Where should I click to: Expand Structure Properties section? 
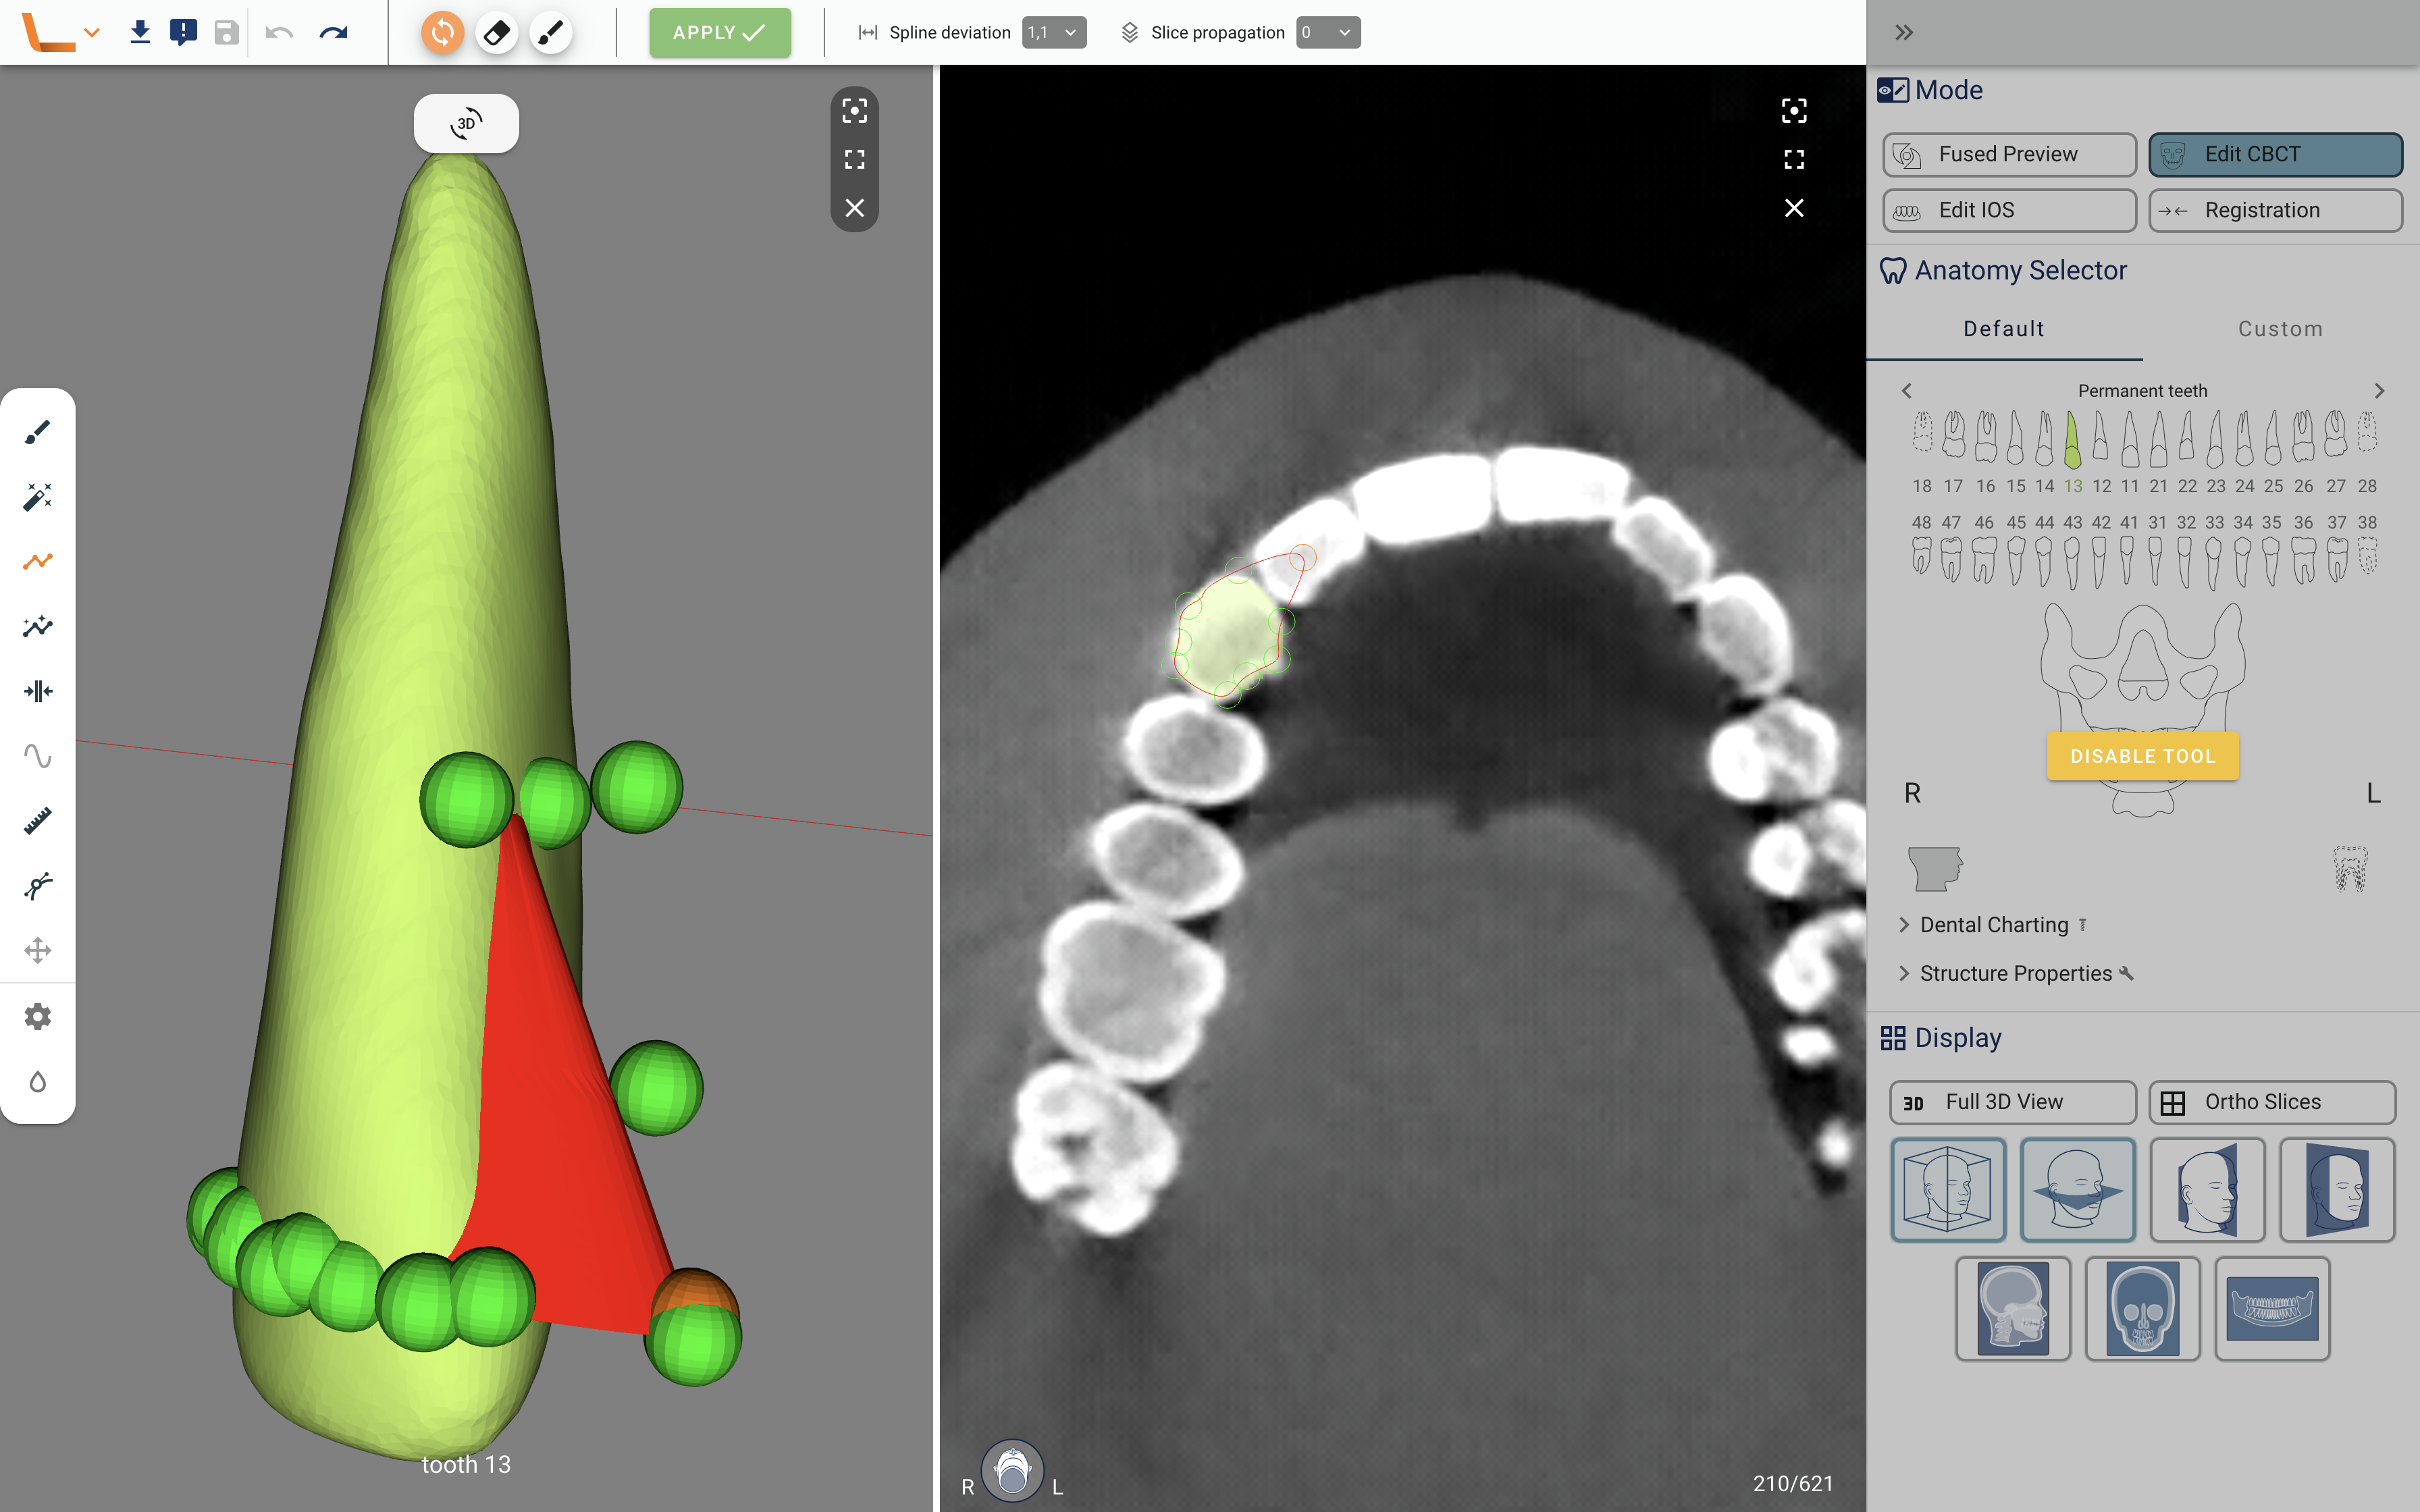pos(2015,973)
